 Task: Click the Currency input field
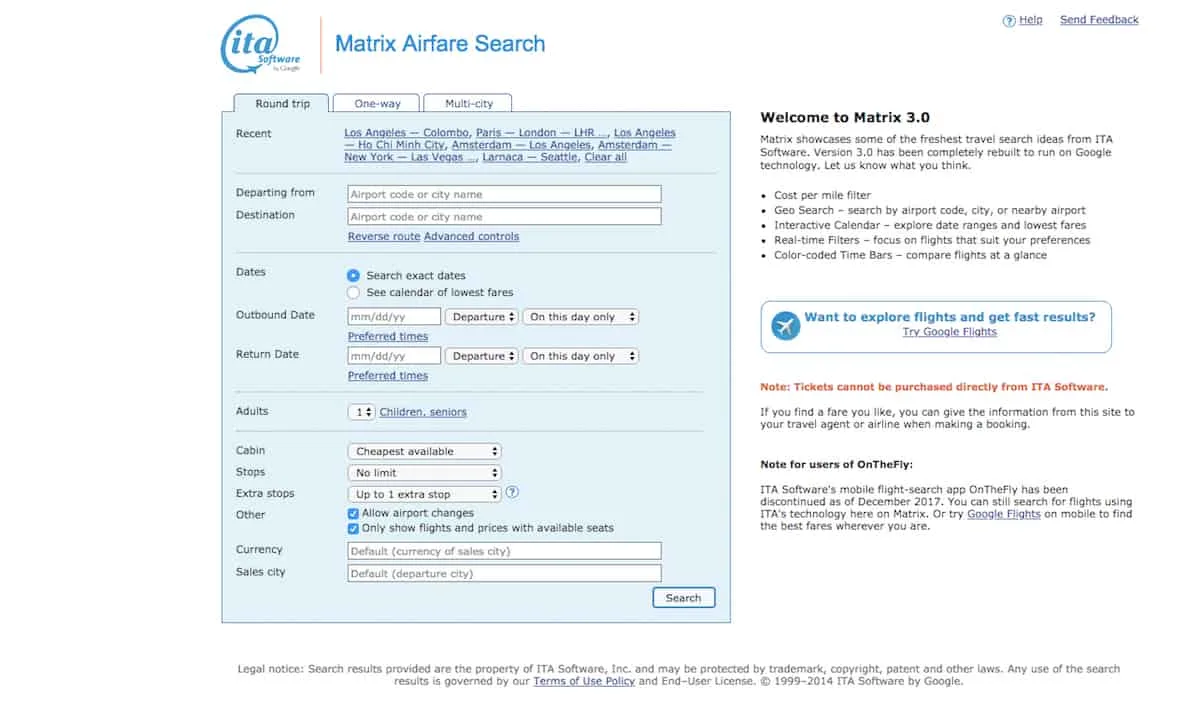tap(504, 551)
